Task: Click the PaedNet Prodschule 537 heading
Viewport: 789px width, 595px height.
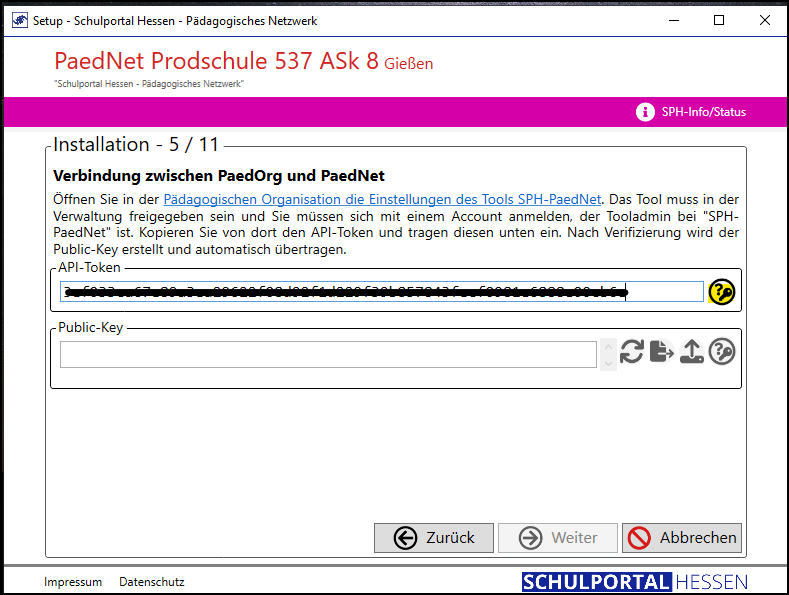Action: [244, 61]
